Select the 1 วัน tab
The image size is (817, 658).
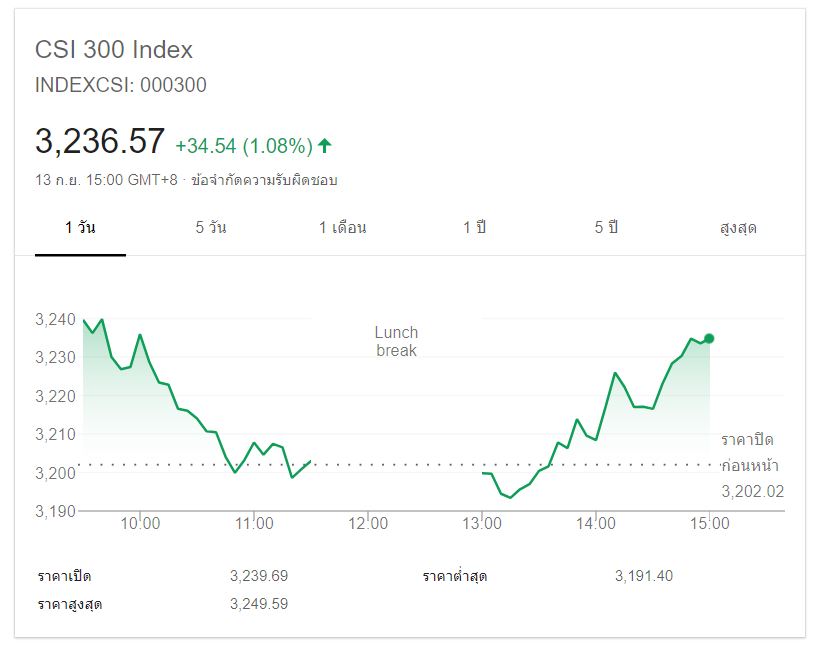pos(80,228)
